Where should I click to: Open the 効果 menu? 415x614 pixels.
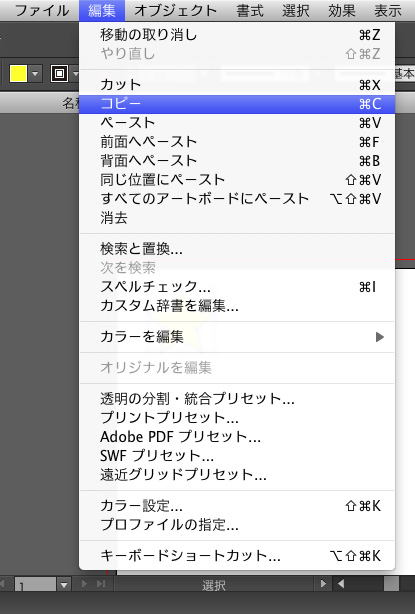coord(342,11)
